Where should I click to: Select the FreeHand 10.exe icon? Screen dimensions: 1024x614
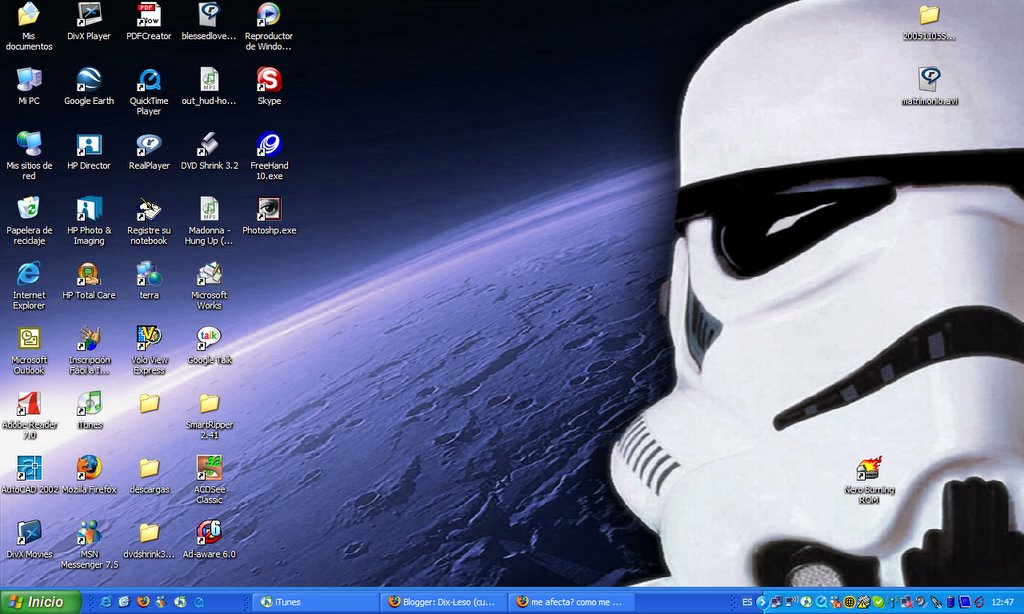click(268, 144)
